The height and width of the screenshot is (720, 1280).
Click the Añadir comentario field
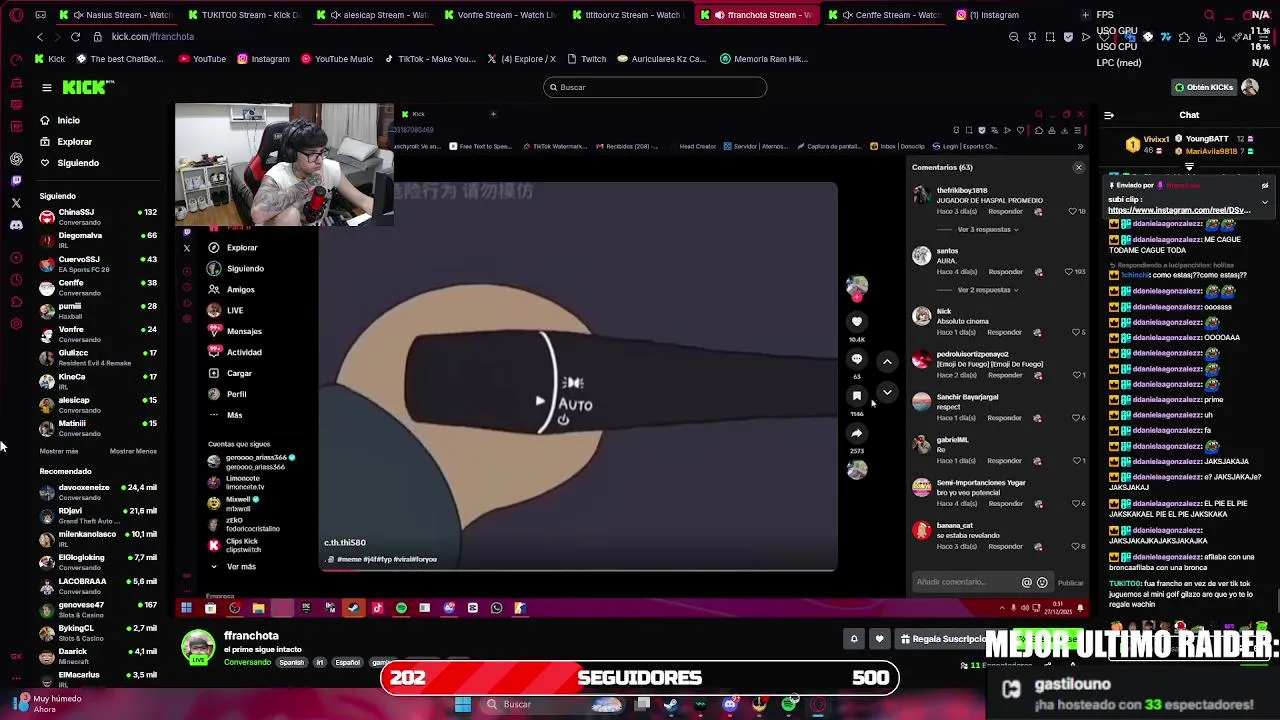click(x=965, y=582)
